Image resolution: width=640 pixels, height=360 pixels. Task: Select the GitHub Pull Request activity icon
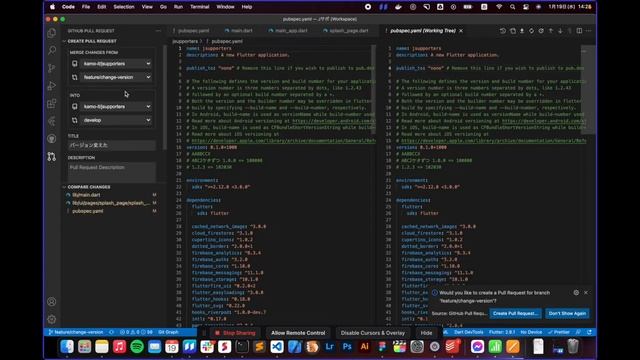52,156
